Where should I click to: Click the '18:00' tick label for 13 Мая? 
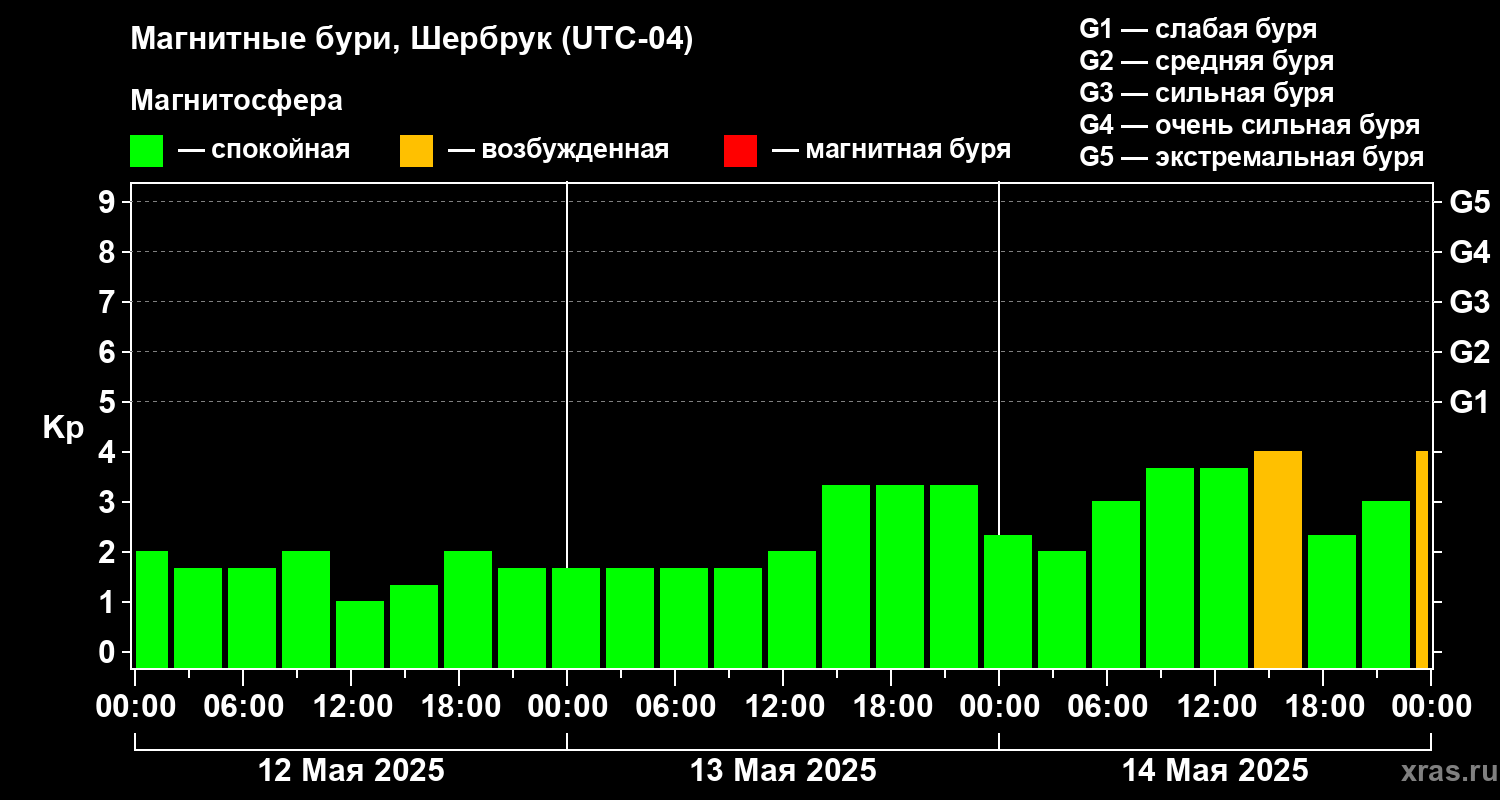click(x=891, y=706)
